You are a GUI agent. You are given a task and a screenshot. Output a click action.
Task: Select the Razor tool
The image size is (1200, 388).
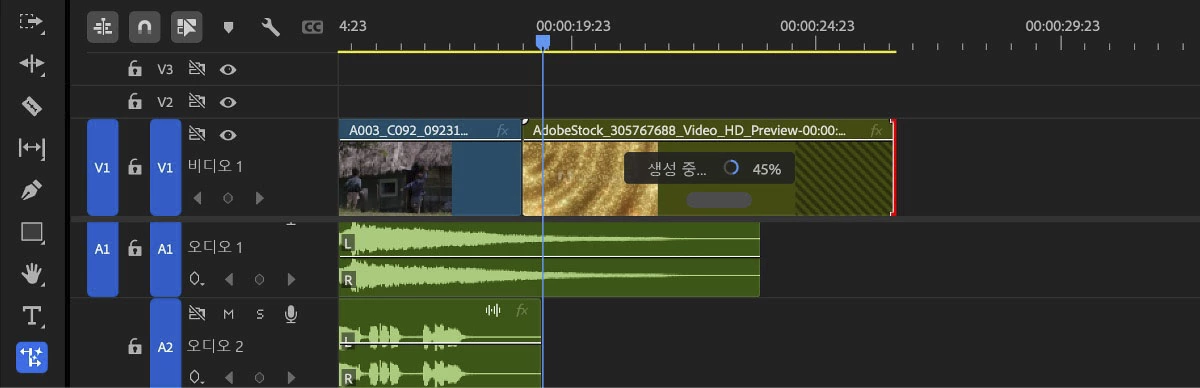click(x=32, y=106)
